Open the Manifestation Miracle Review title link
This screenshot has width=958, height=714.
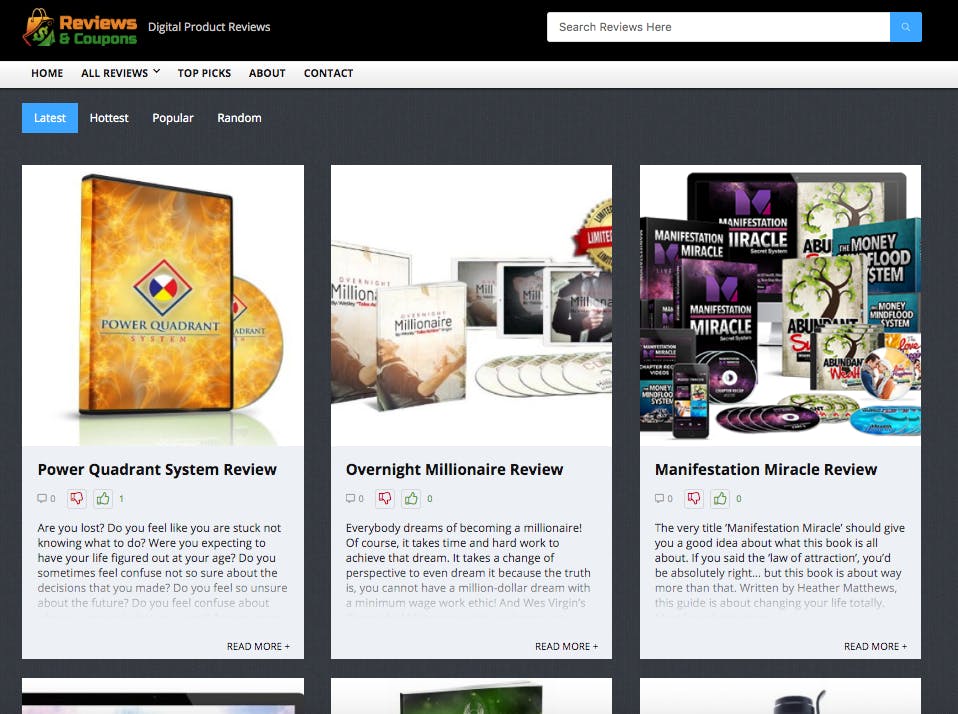pos(765,469)
